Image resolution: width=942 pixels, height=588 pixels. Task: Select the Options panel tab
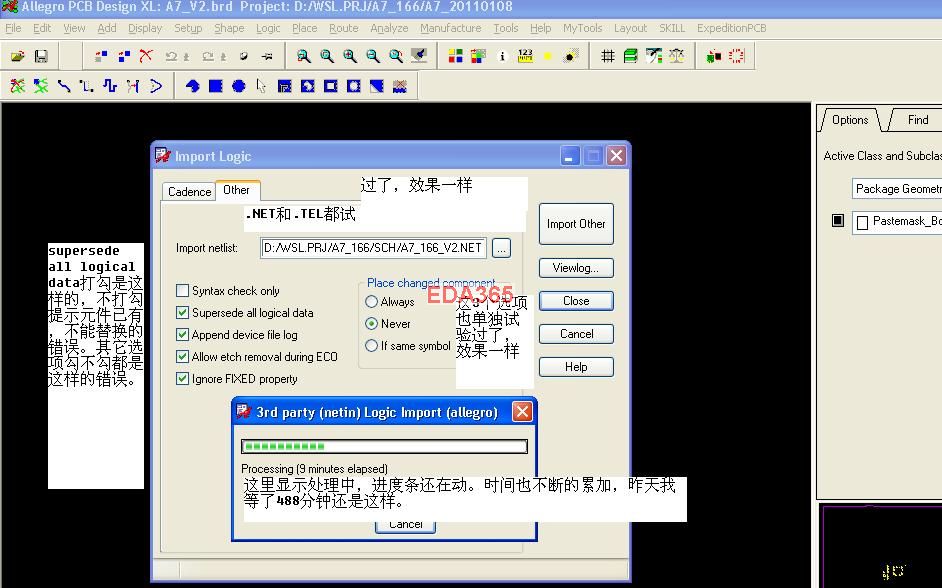(849, 120)
